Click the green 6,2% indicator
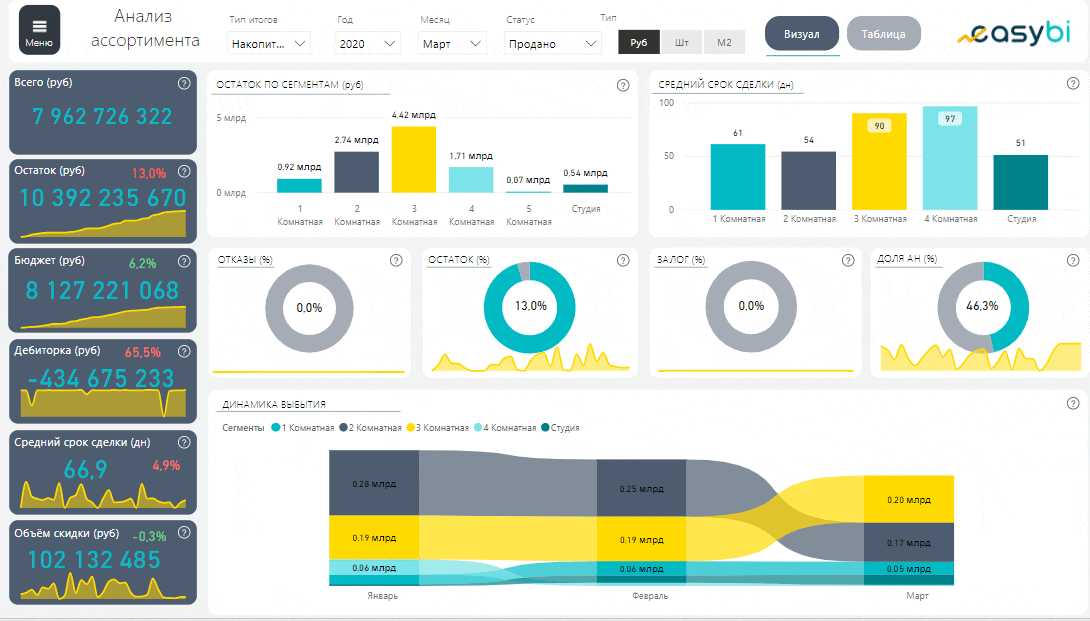This screenshot has height=621, width=1090. [143, 264]
